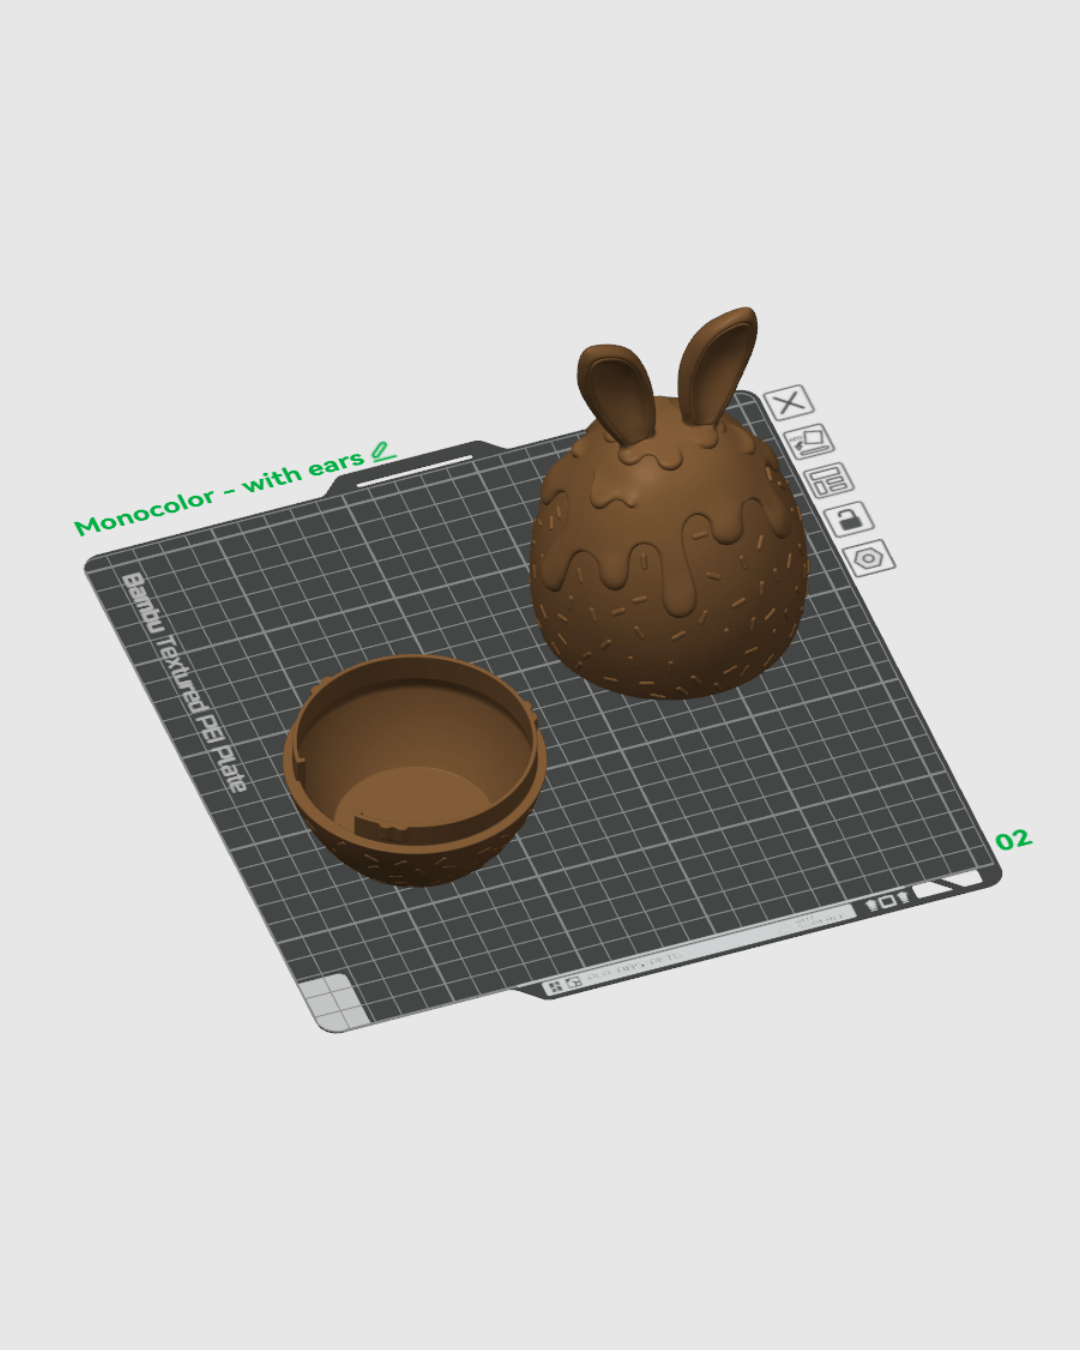
Task: Select the egg bottom bowl model
Action: click(x=415, y=770)
